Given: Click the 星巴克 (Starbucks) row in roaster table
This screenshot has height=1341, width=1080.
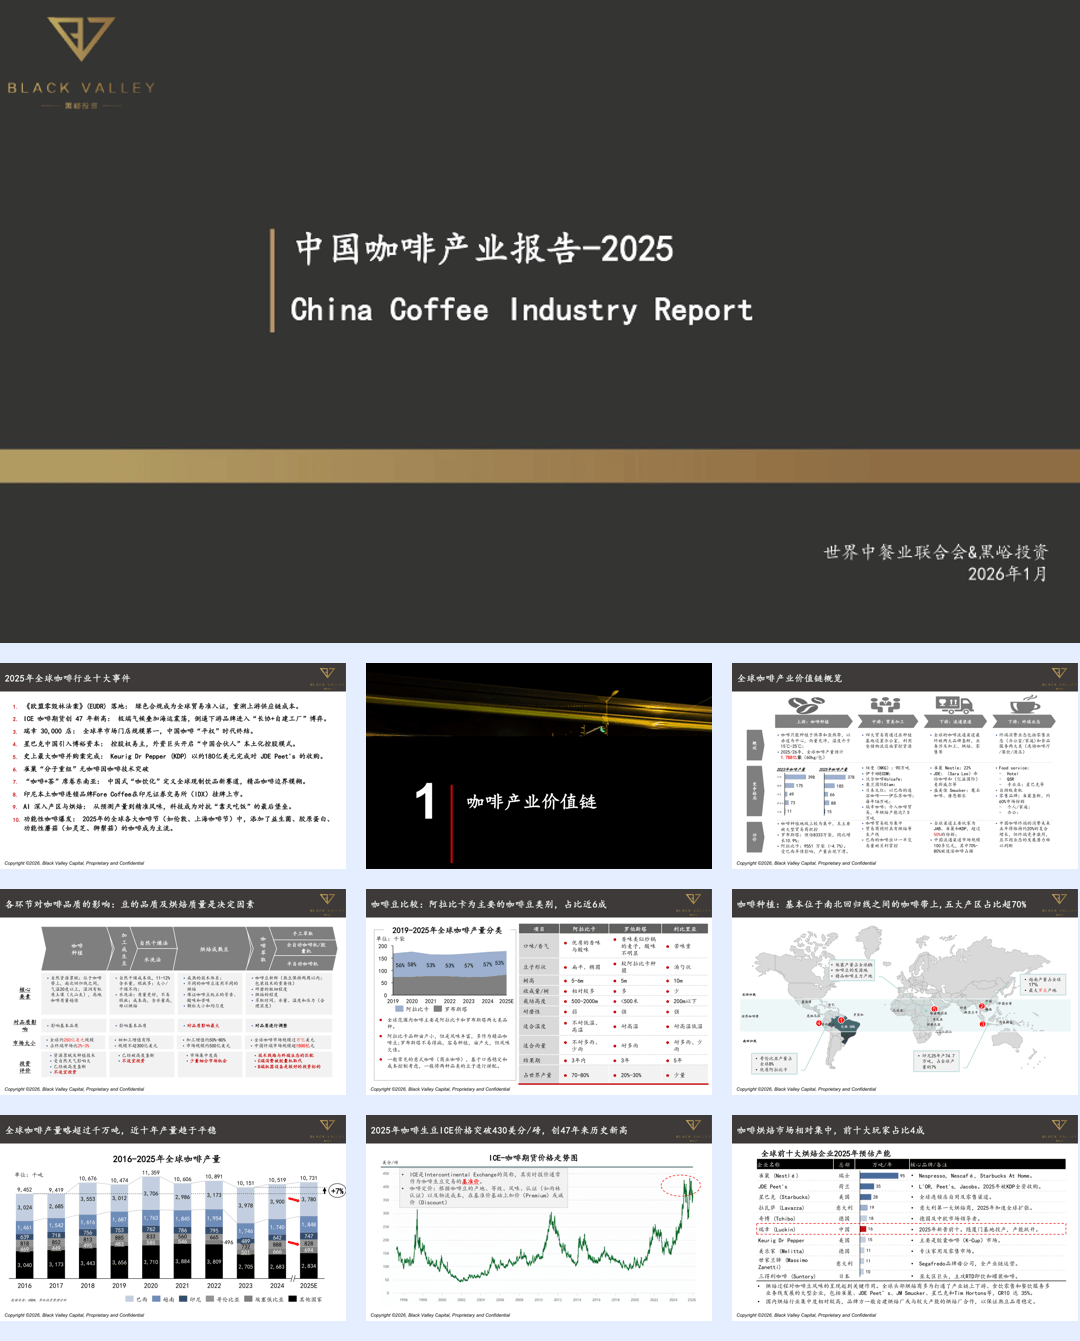Looking at the screenshot, I should (911, 1197).
